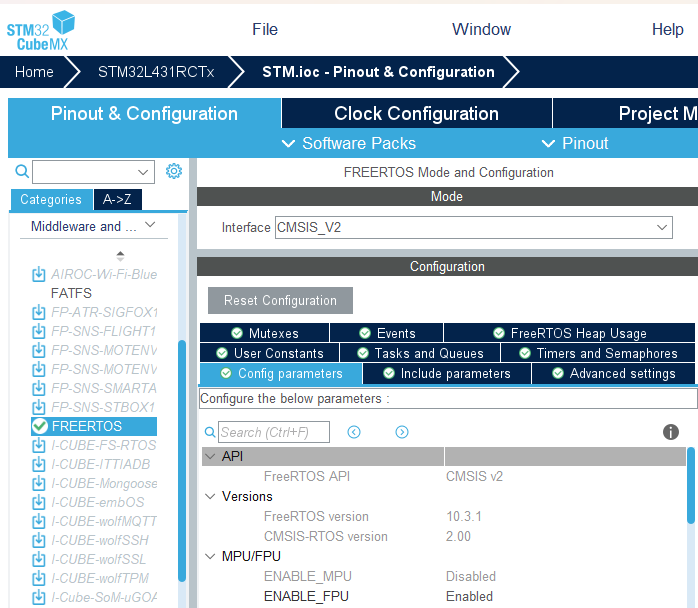Click download icon beside I-CUBE-wolfMQTT
Viewport: 698px width, 608px height.
(39, 521)
